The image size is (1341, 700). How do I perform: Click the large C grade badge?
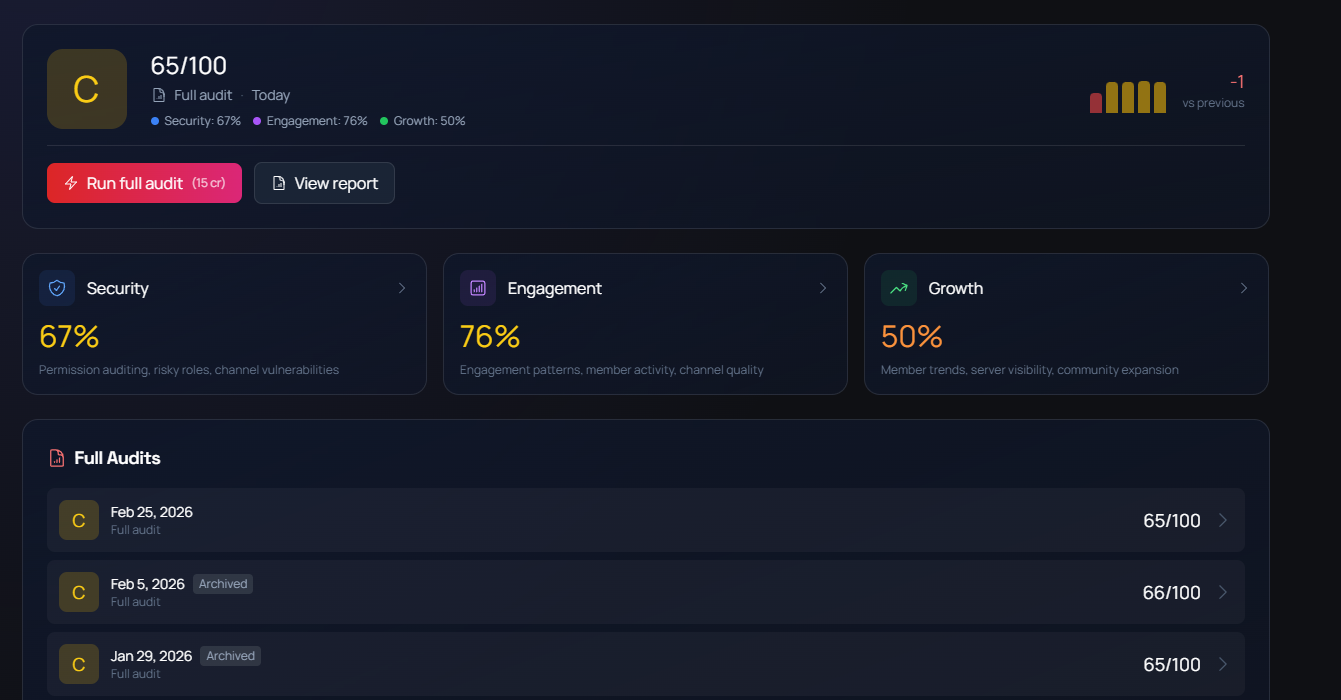[x=87, y=89]
